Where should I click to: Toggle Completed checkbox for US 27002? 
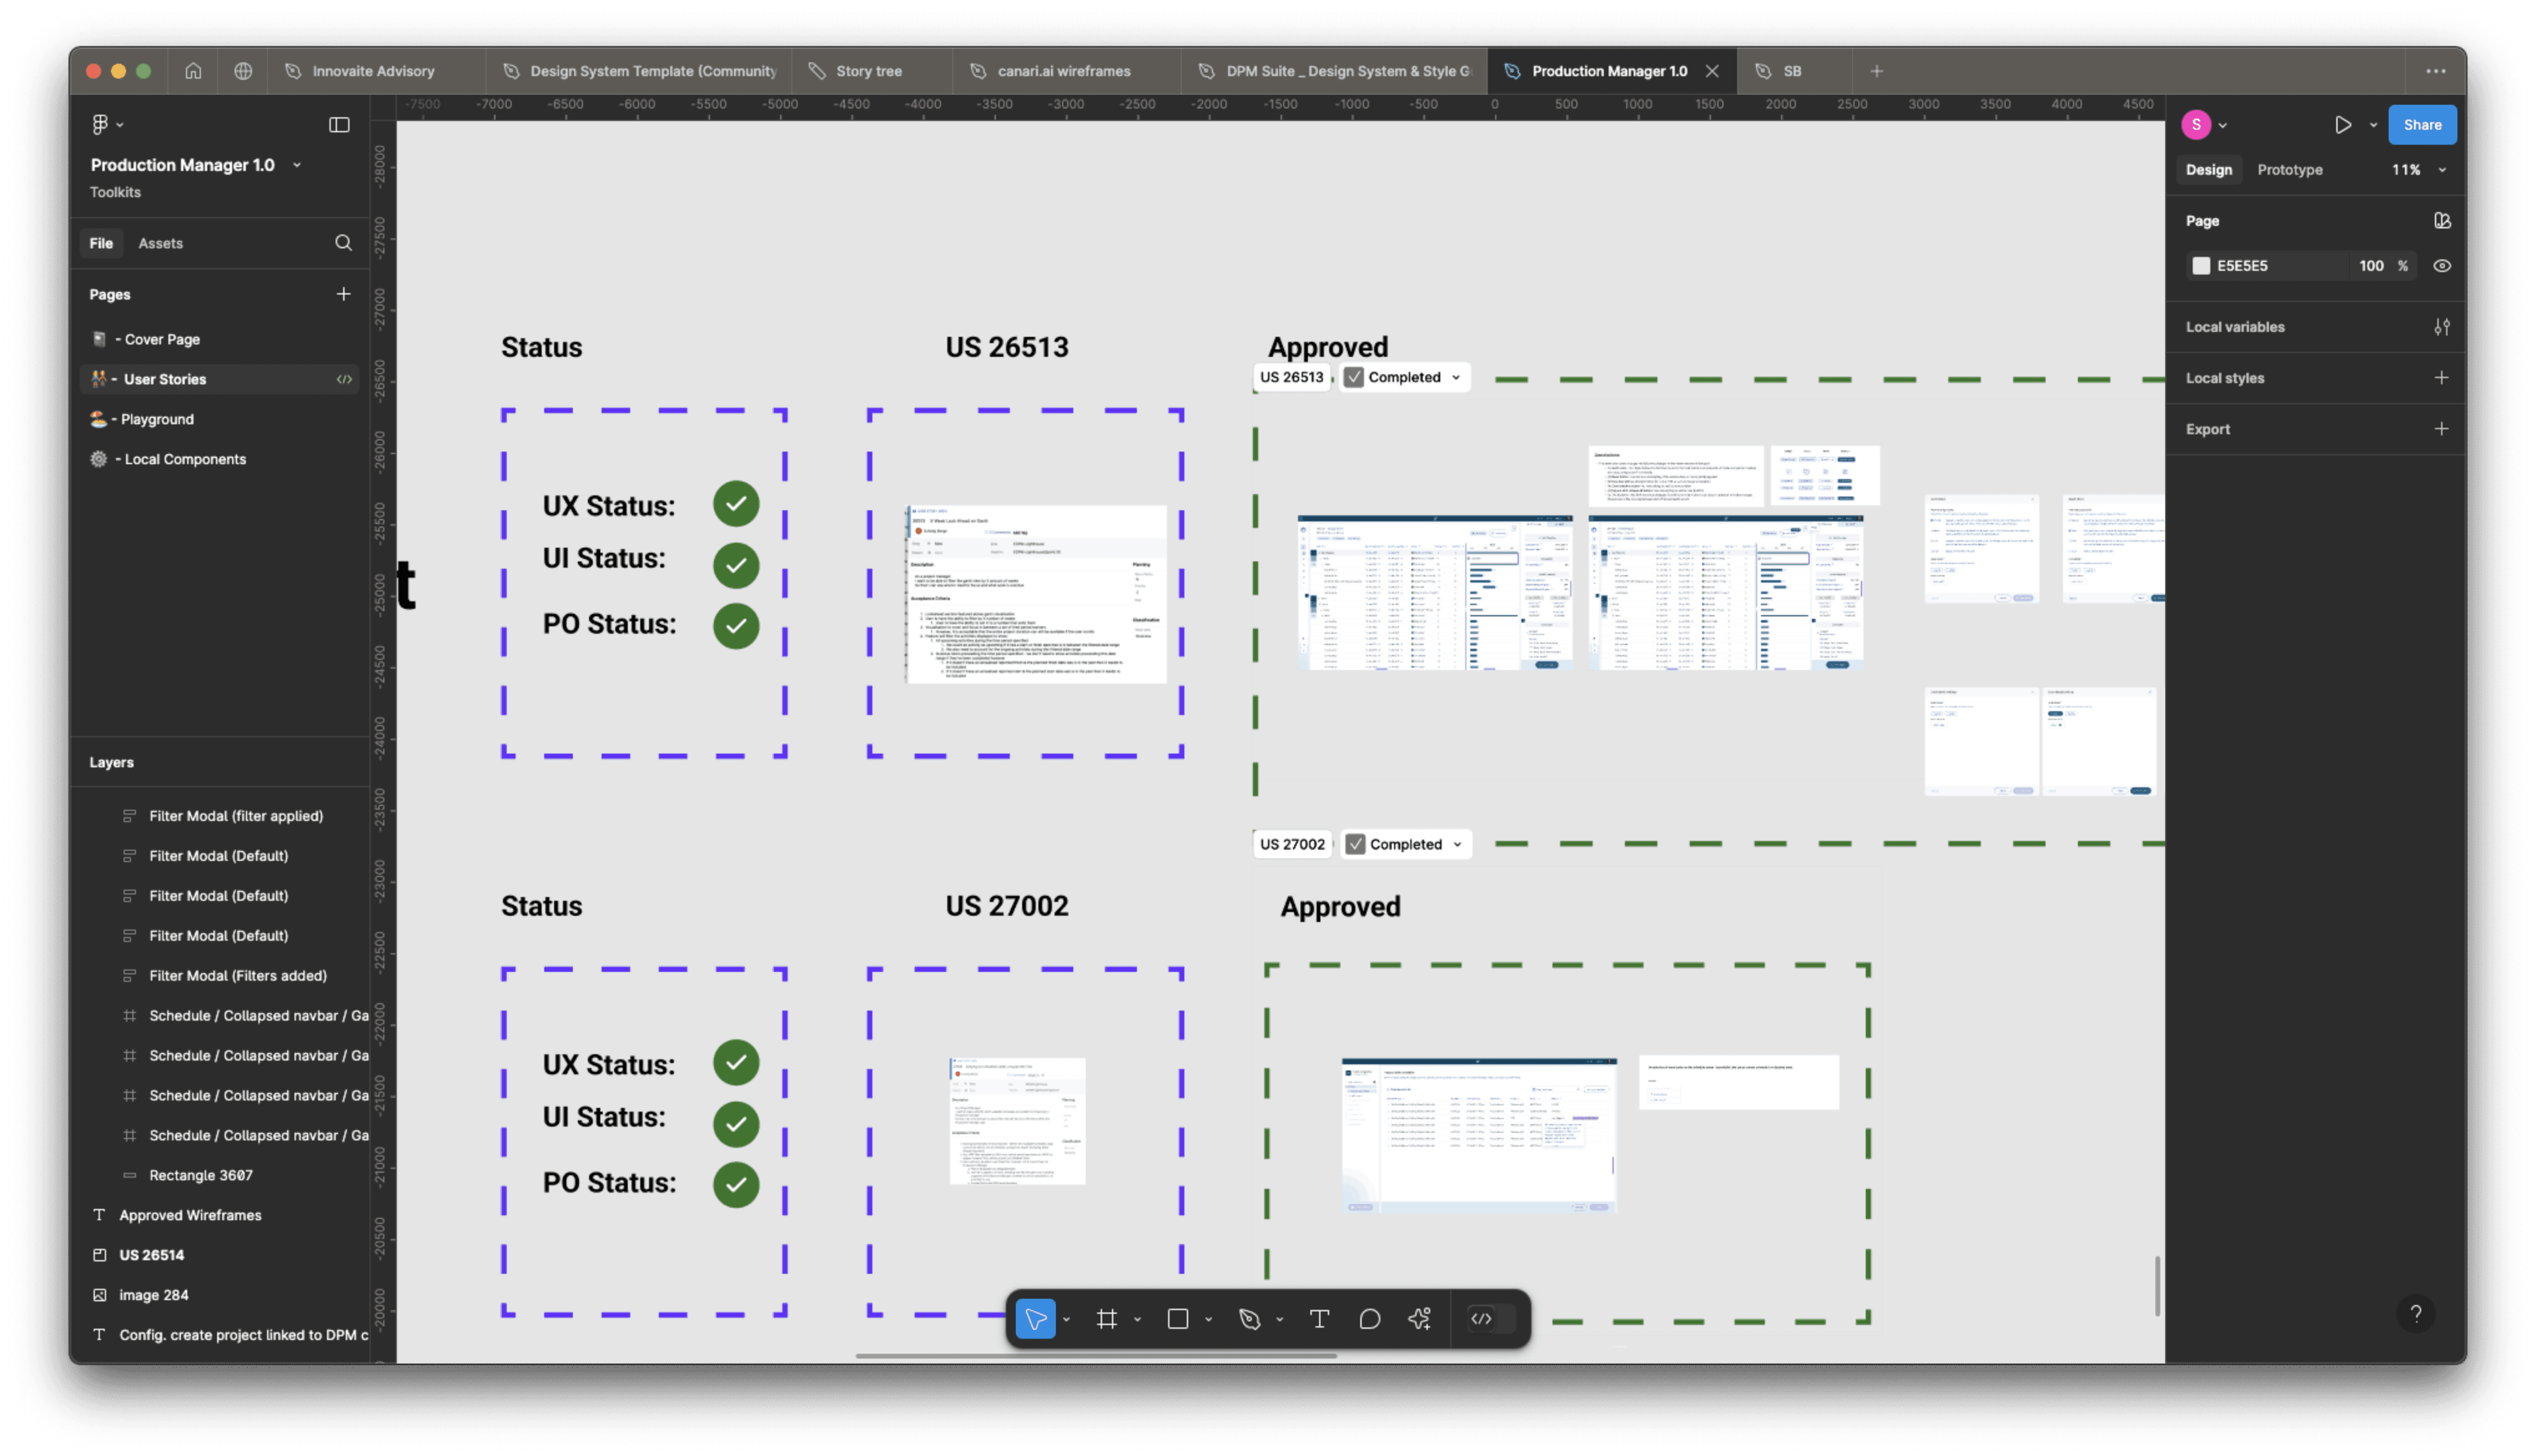[1354, 844]
